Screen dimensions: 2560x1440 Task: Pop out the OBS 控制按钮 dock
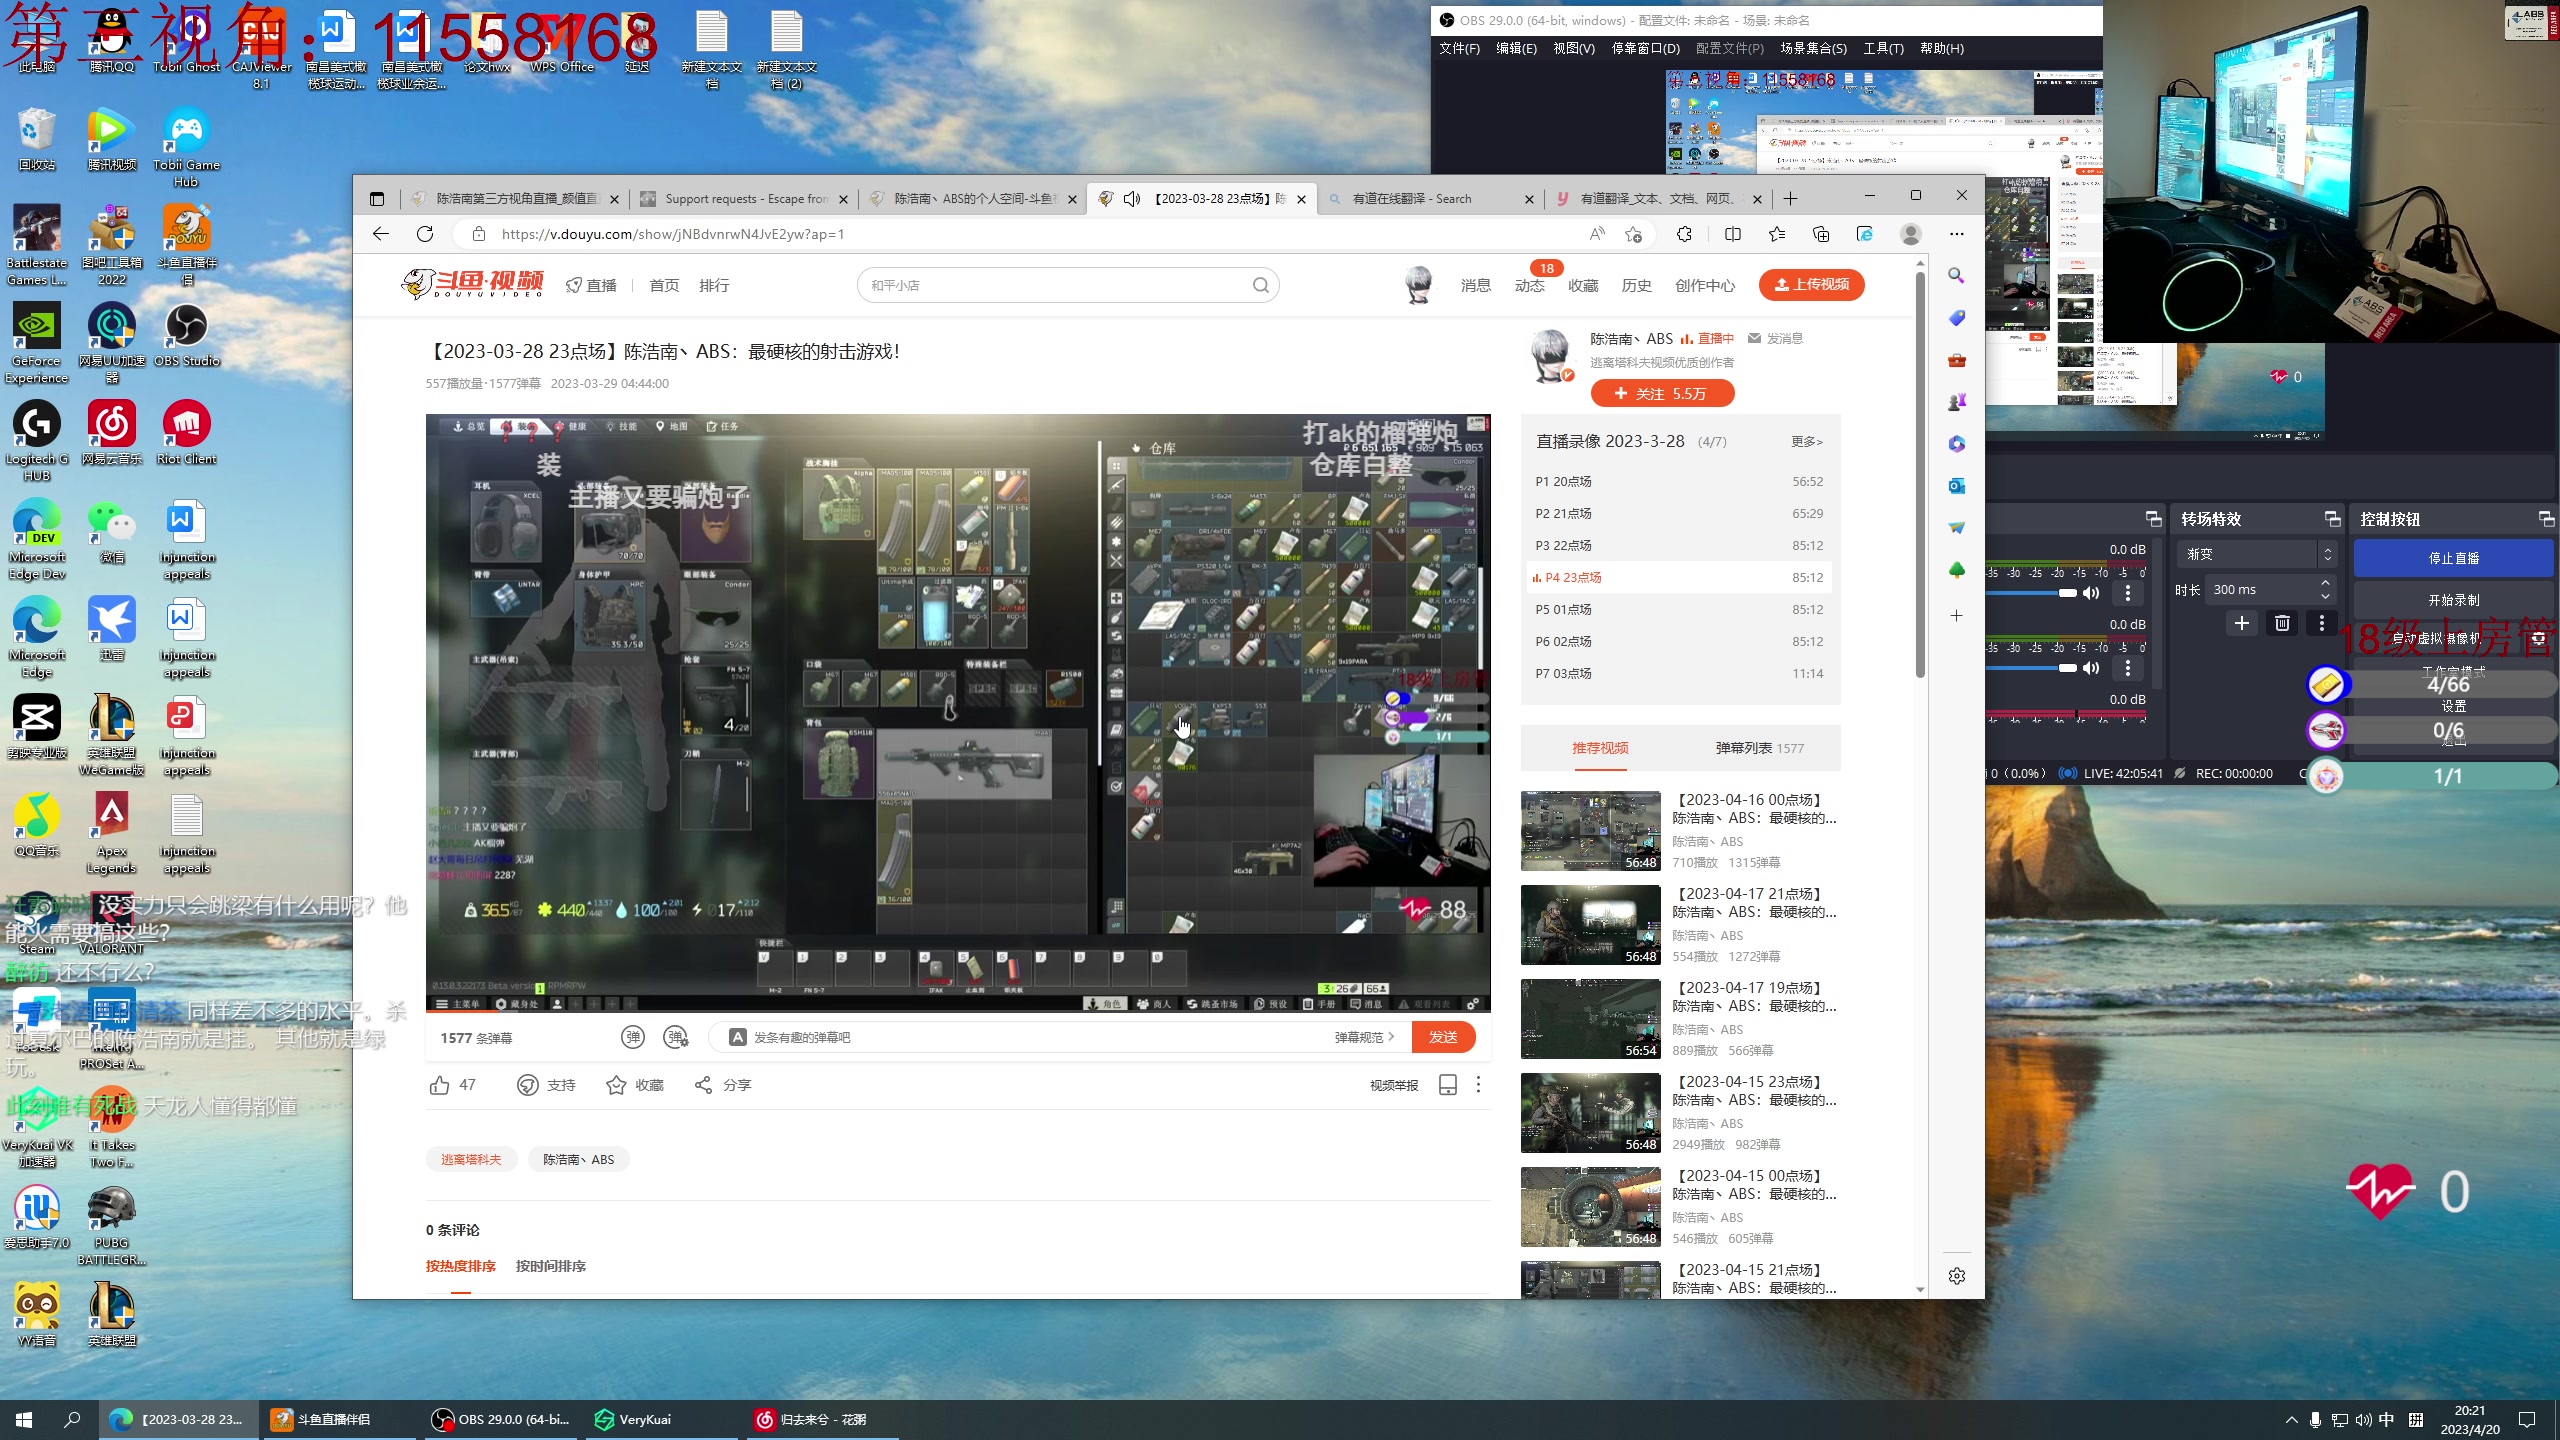click(x=2547, y=519)
